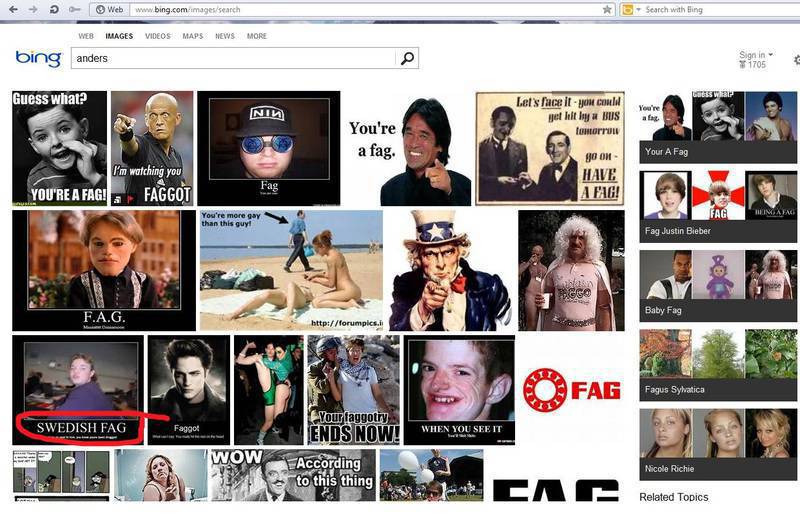The height and width of the screenshot is (531, 800).
Task: Click the search box containing 'anders'
Action: (x=233, y=58)
